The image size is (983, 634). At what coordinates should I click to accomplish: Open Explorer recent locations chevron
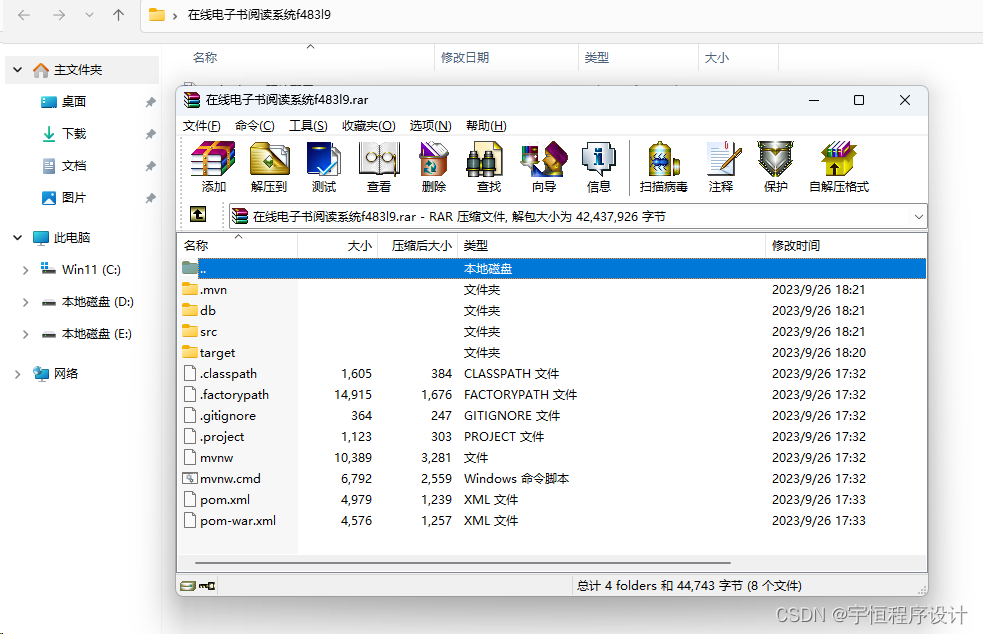[x=90, y=15]
